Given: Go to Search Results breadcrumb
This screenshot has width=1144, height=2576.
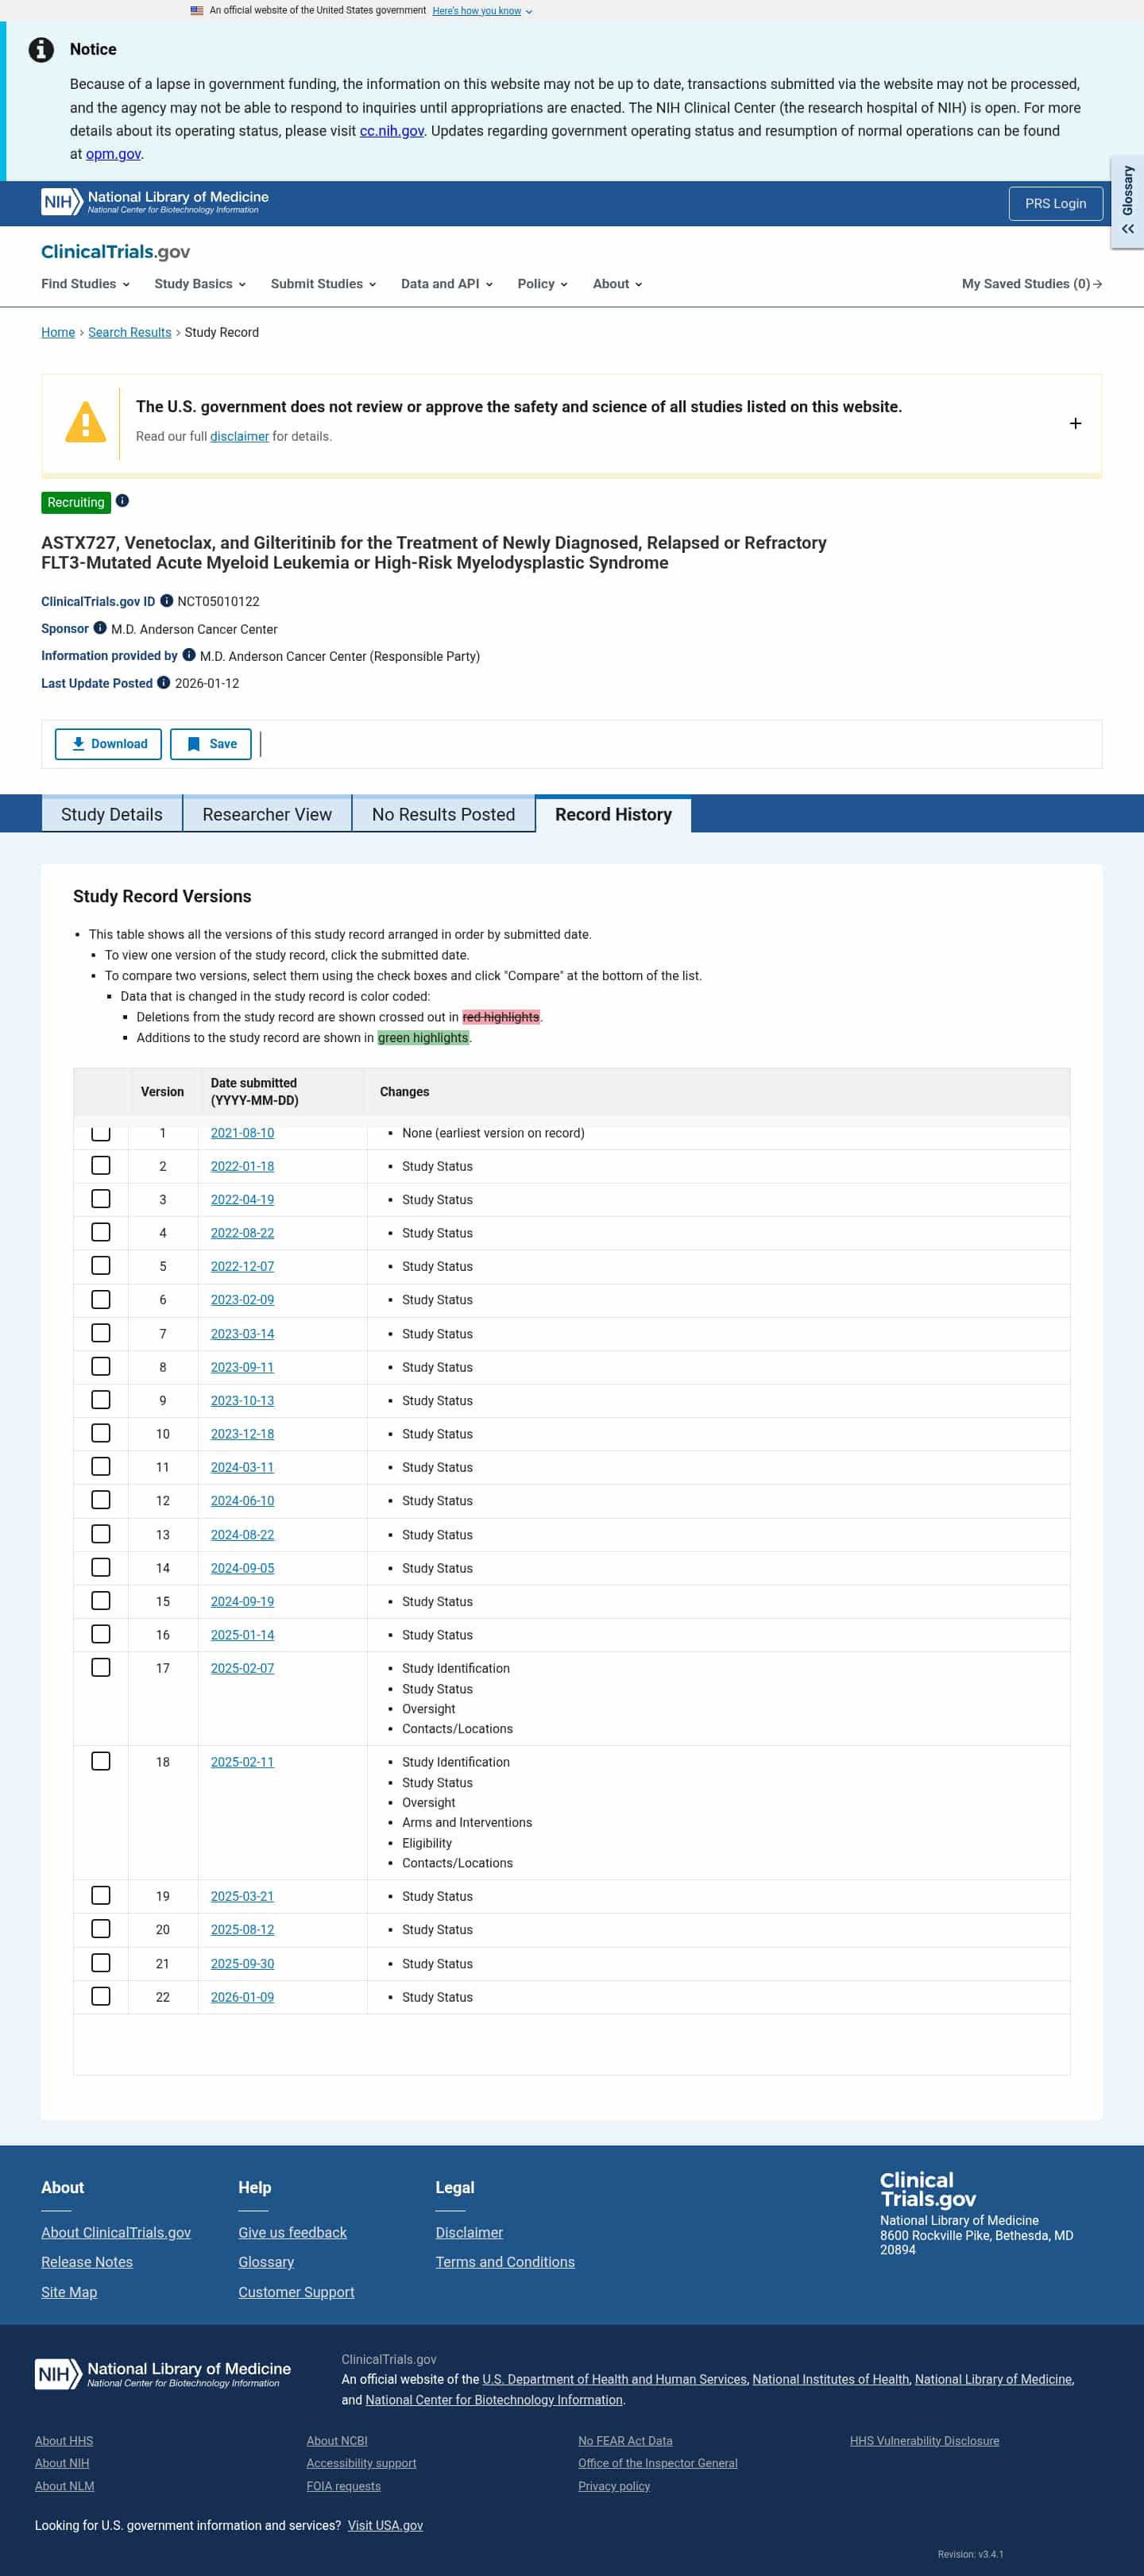Looking at the screenshot, I should click(130, 332).
